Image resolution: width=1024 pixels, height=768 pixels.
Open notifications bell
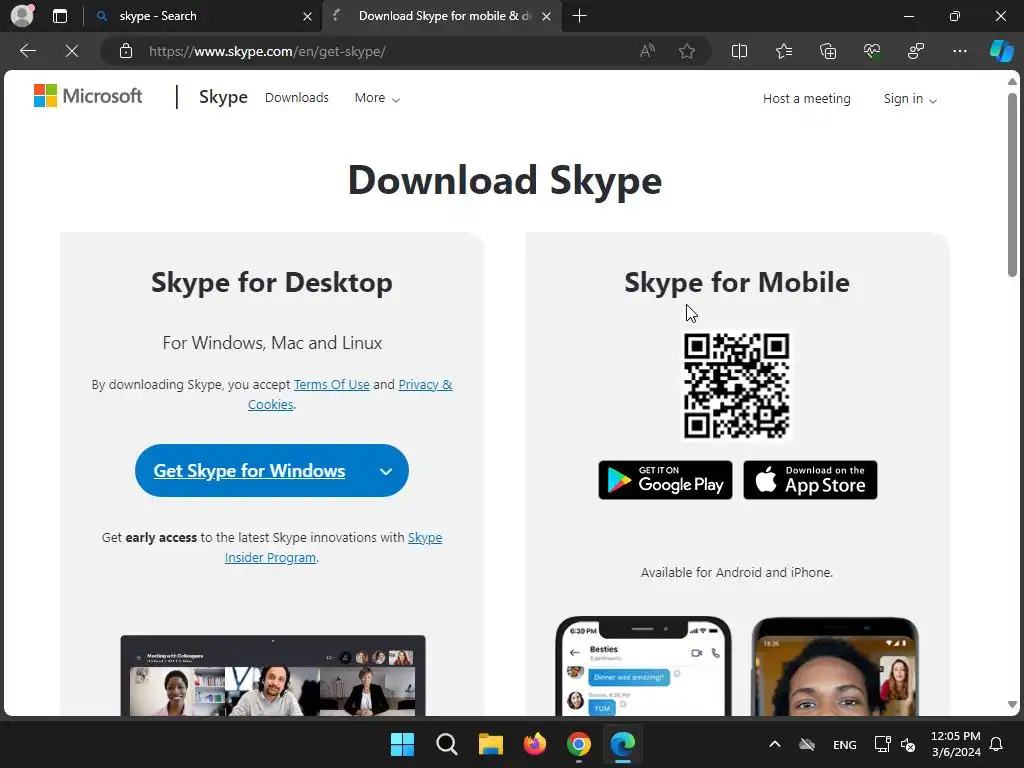pyautogui.click(x=997, y=744)
